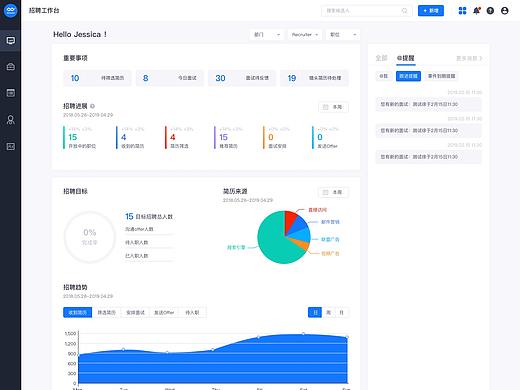
Task: Expand the 部门 dropdown
Action: pyautogui.click(x=267, y=35)
